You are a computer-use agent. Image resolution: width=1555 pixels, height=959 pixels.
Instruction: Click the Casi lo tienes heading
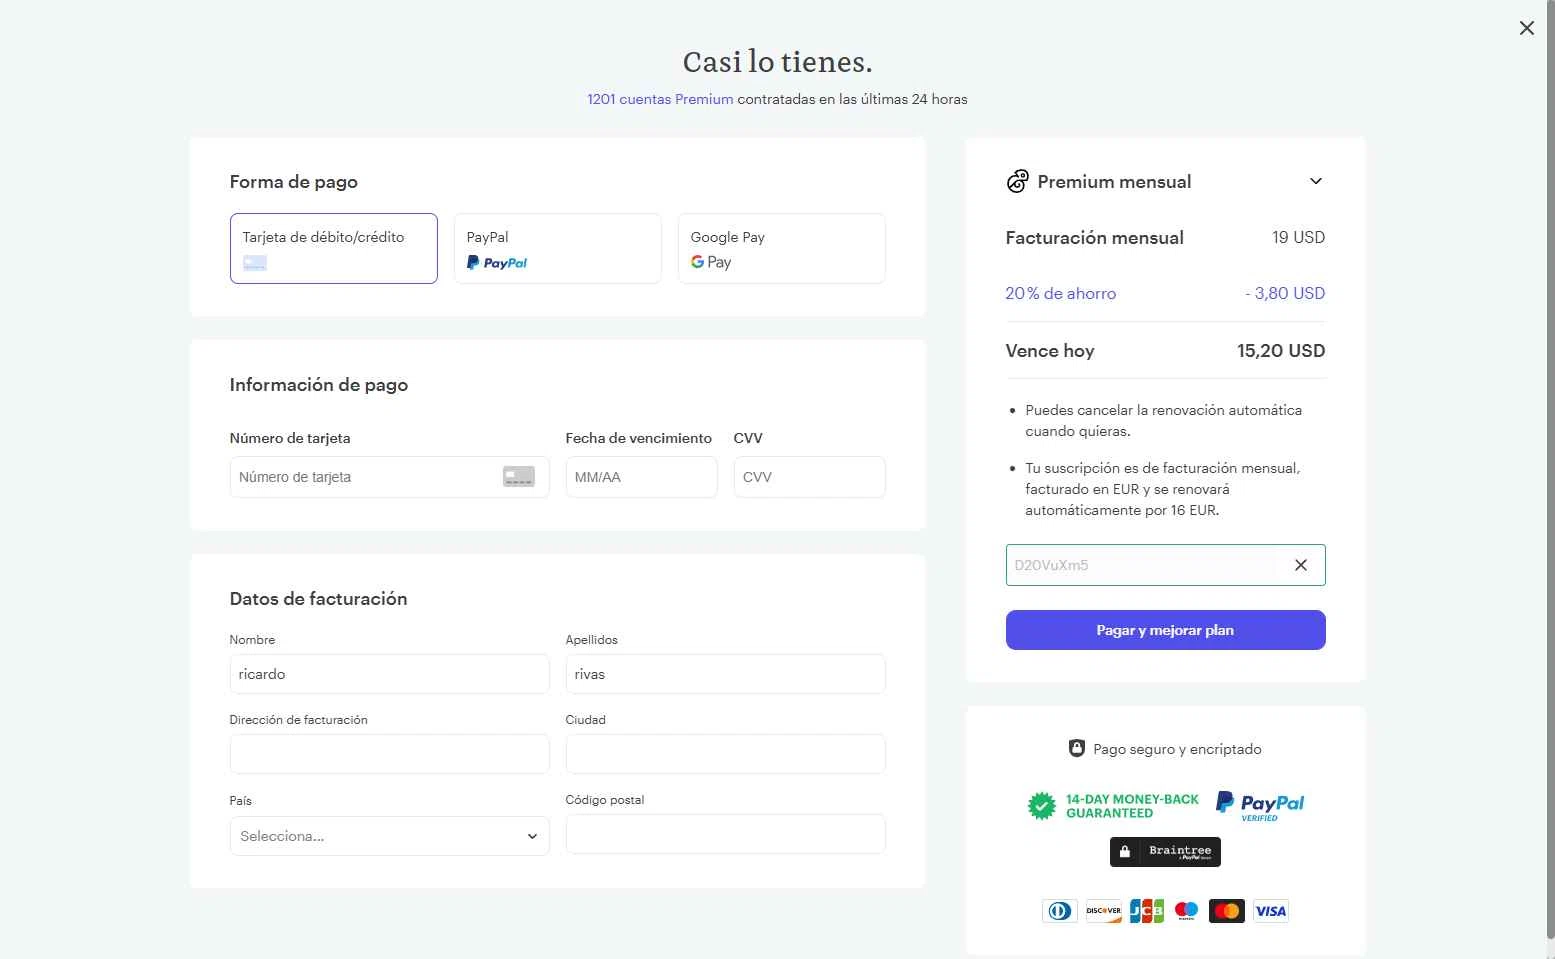(x=777, y=62)
